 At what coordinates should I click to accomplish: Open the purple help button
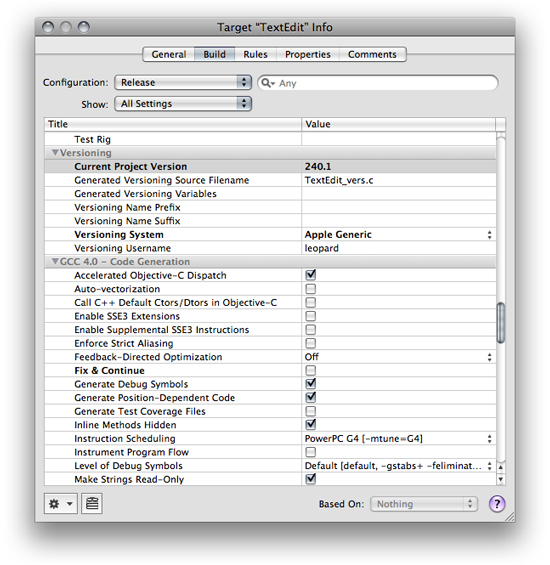(x=497, y=503)
